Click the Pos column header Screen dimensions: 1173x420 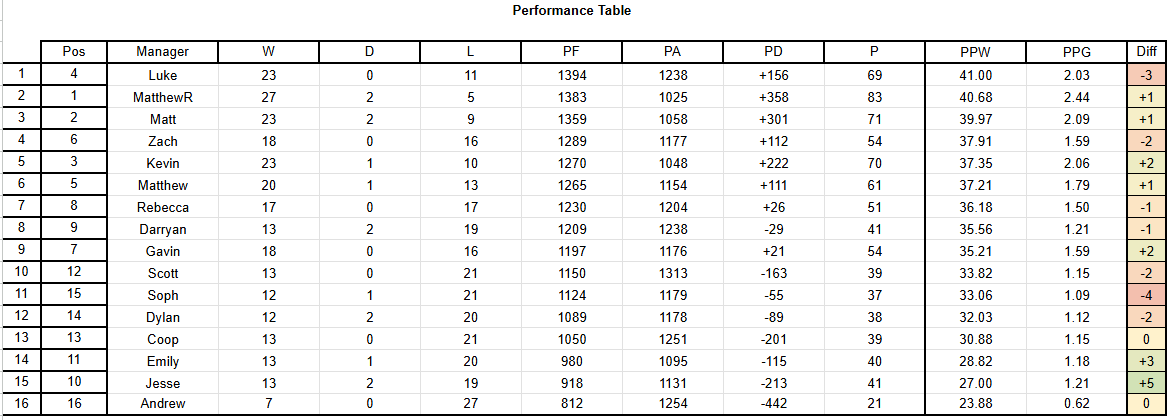tap(73, 52)
